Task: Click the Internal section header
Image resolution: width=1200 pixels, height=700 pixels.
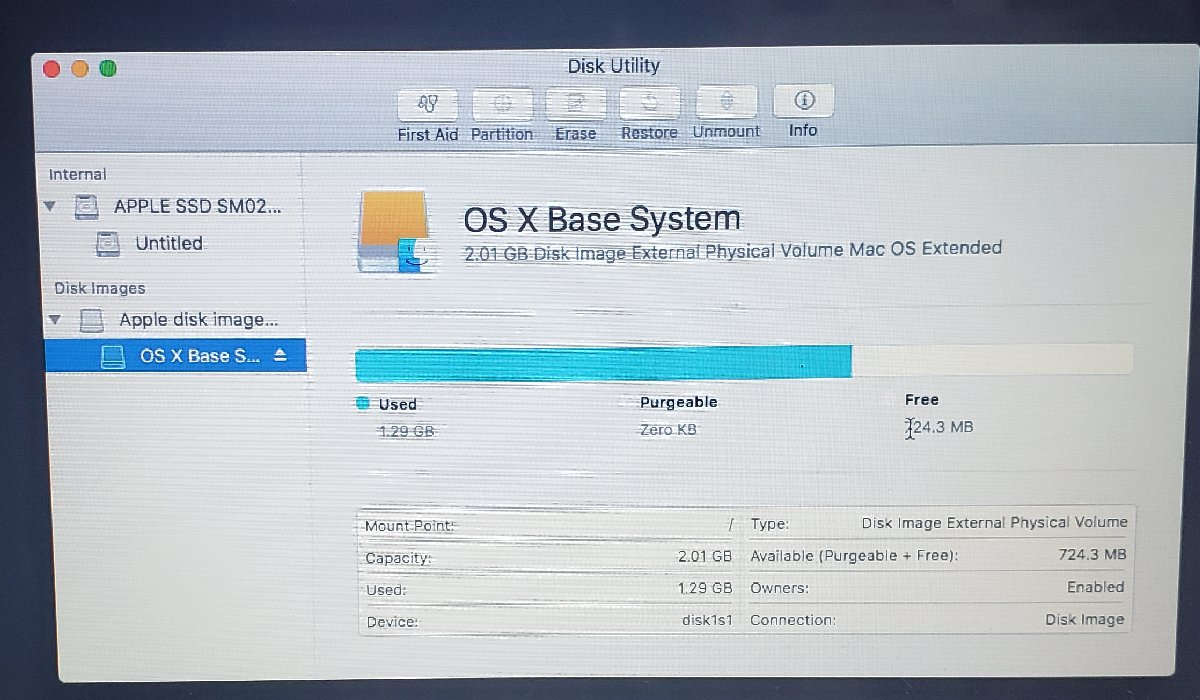Action: [78, 175]
